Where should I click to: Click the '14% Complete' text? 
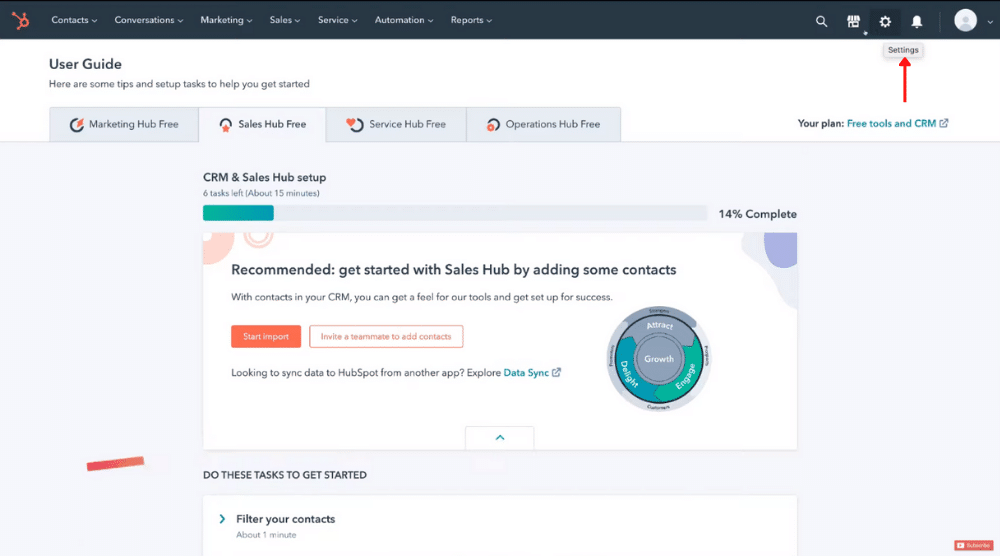758,214
